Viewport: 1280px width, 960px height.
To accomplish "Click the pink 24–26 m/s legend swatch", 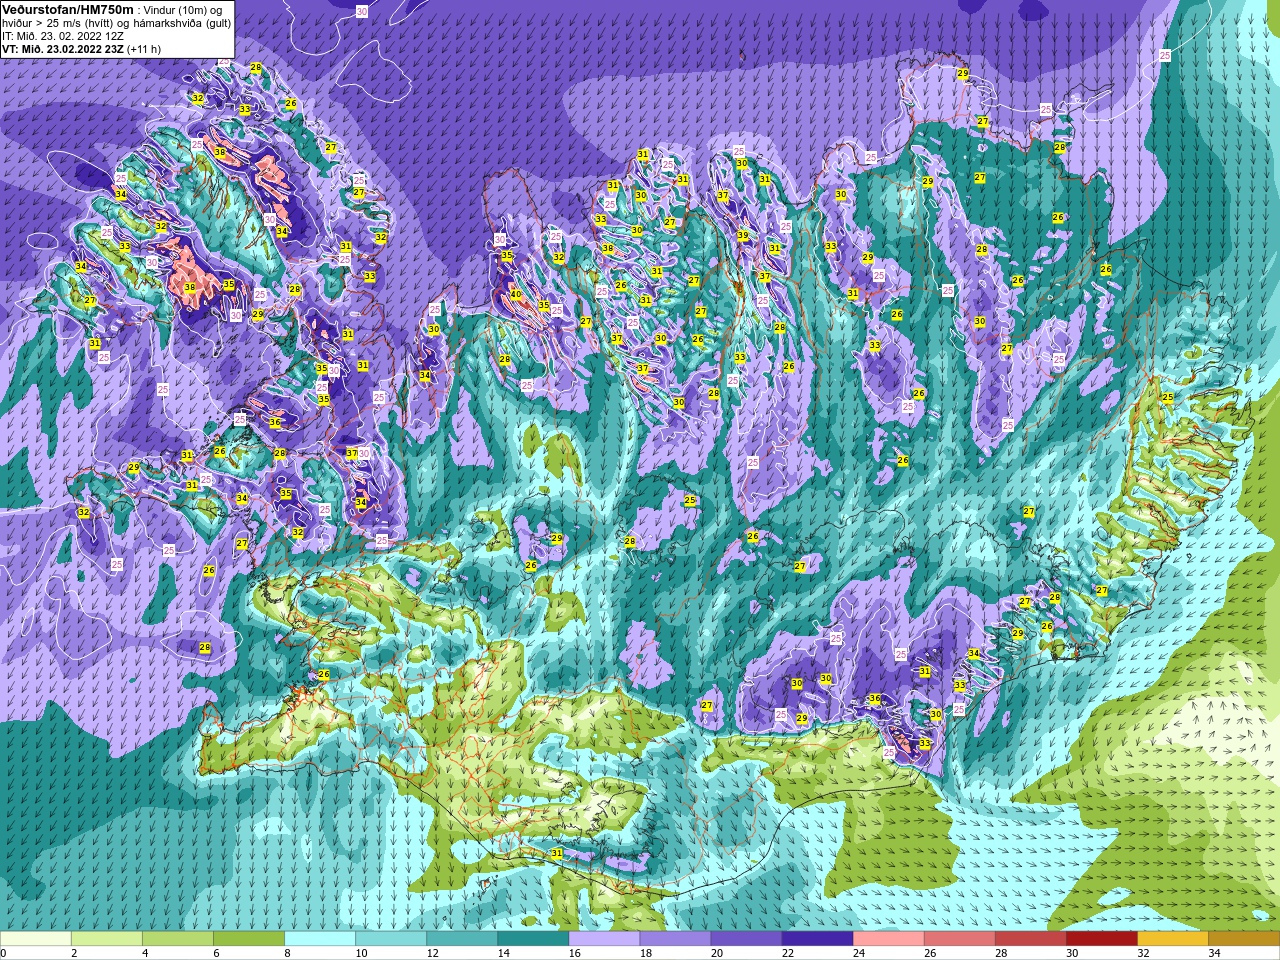I will coord(888,939).
